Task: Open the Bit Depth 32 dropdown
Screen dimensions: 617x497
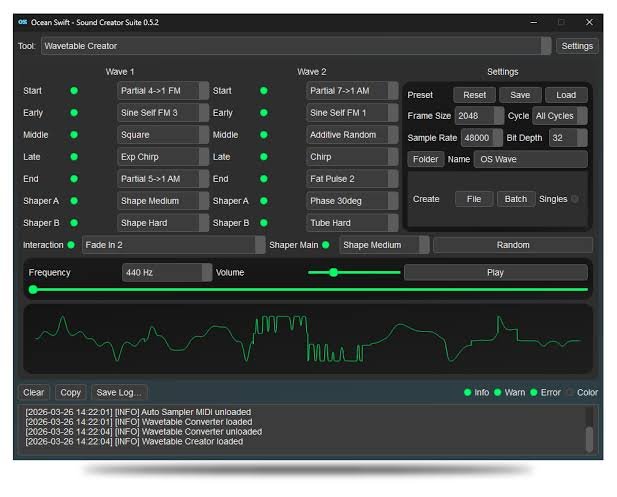Action: pyautogui.click(x=568, y=138)
